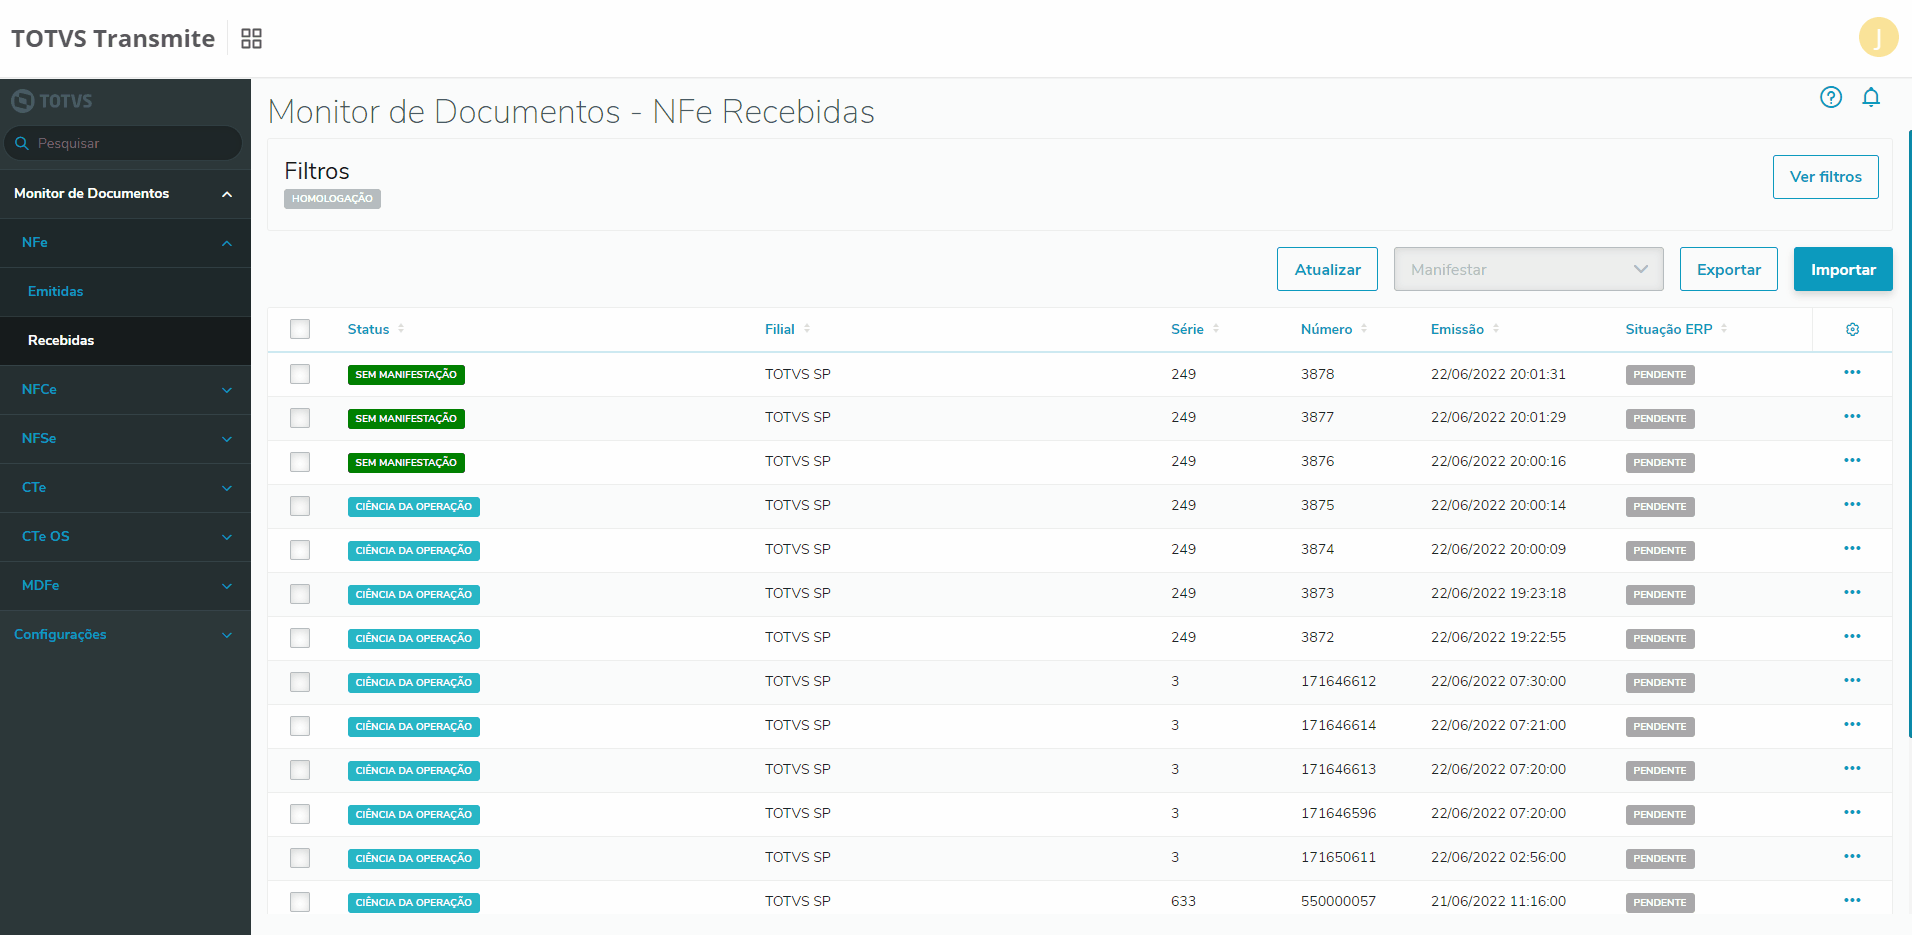This screenshot has height=935, width=1912.
Task: Expand the NFSe submenu
Action: click(125, 439)
